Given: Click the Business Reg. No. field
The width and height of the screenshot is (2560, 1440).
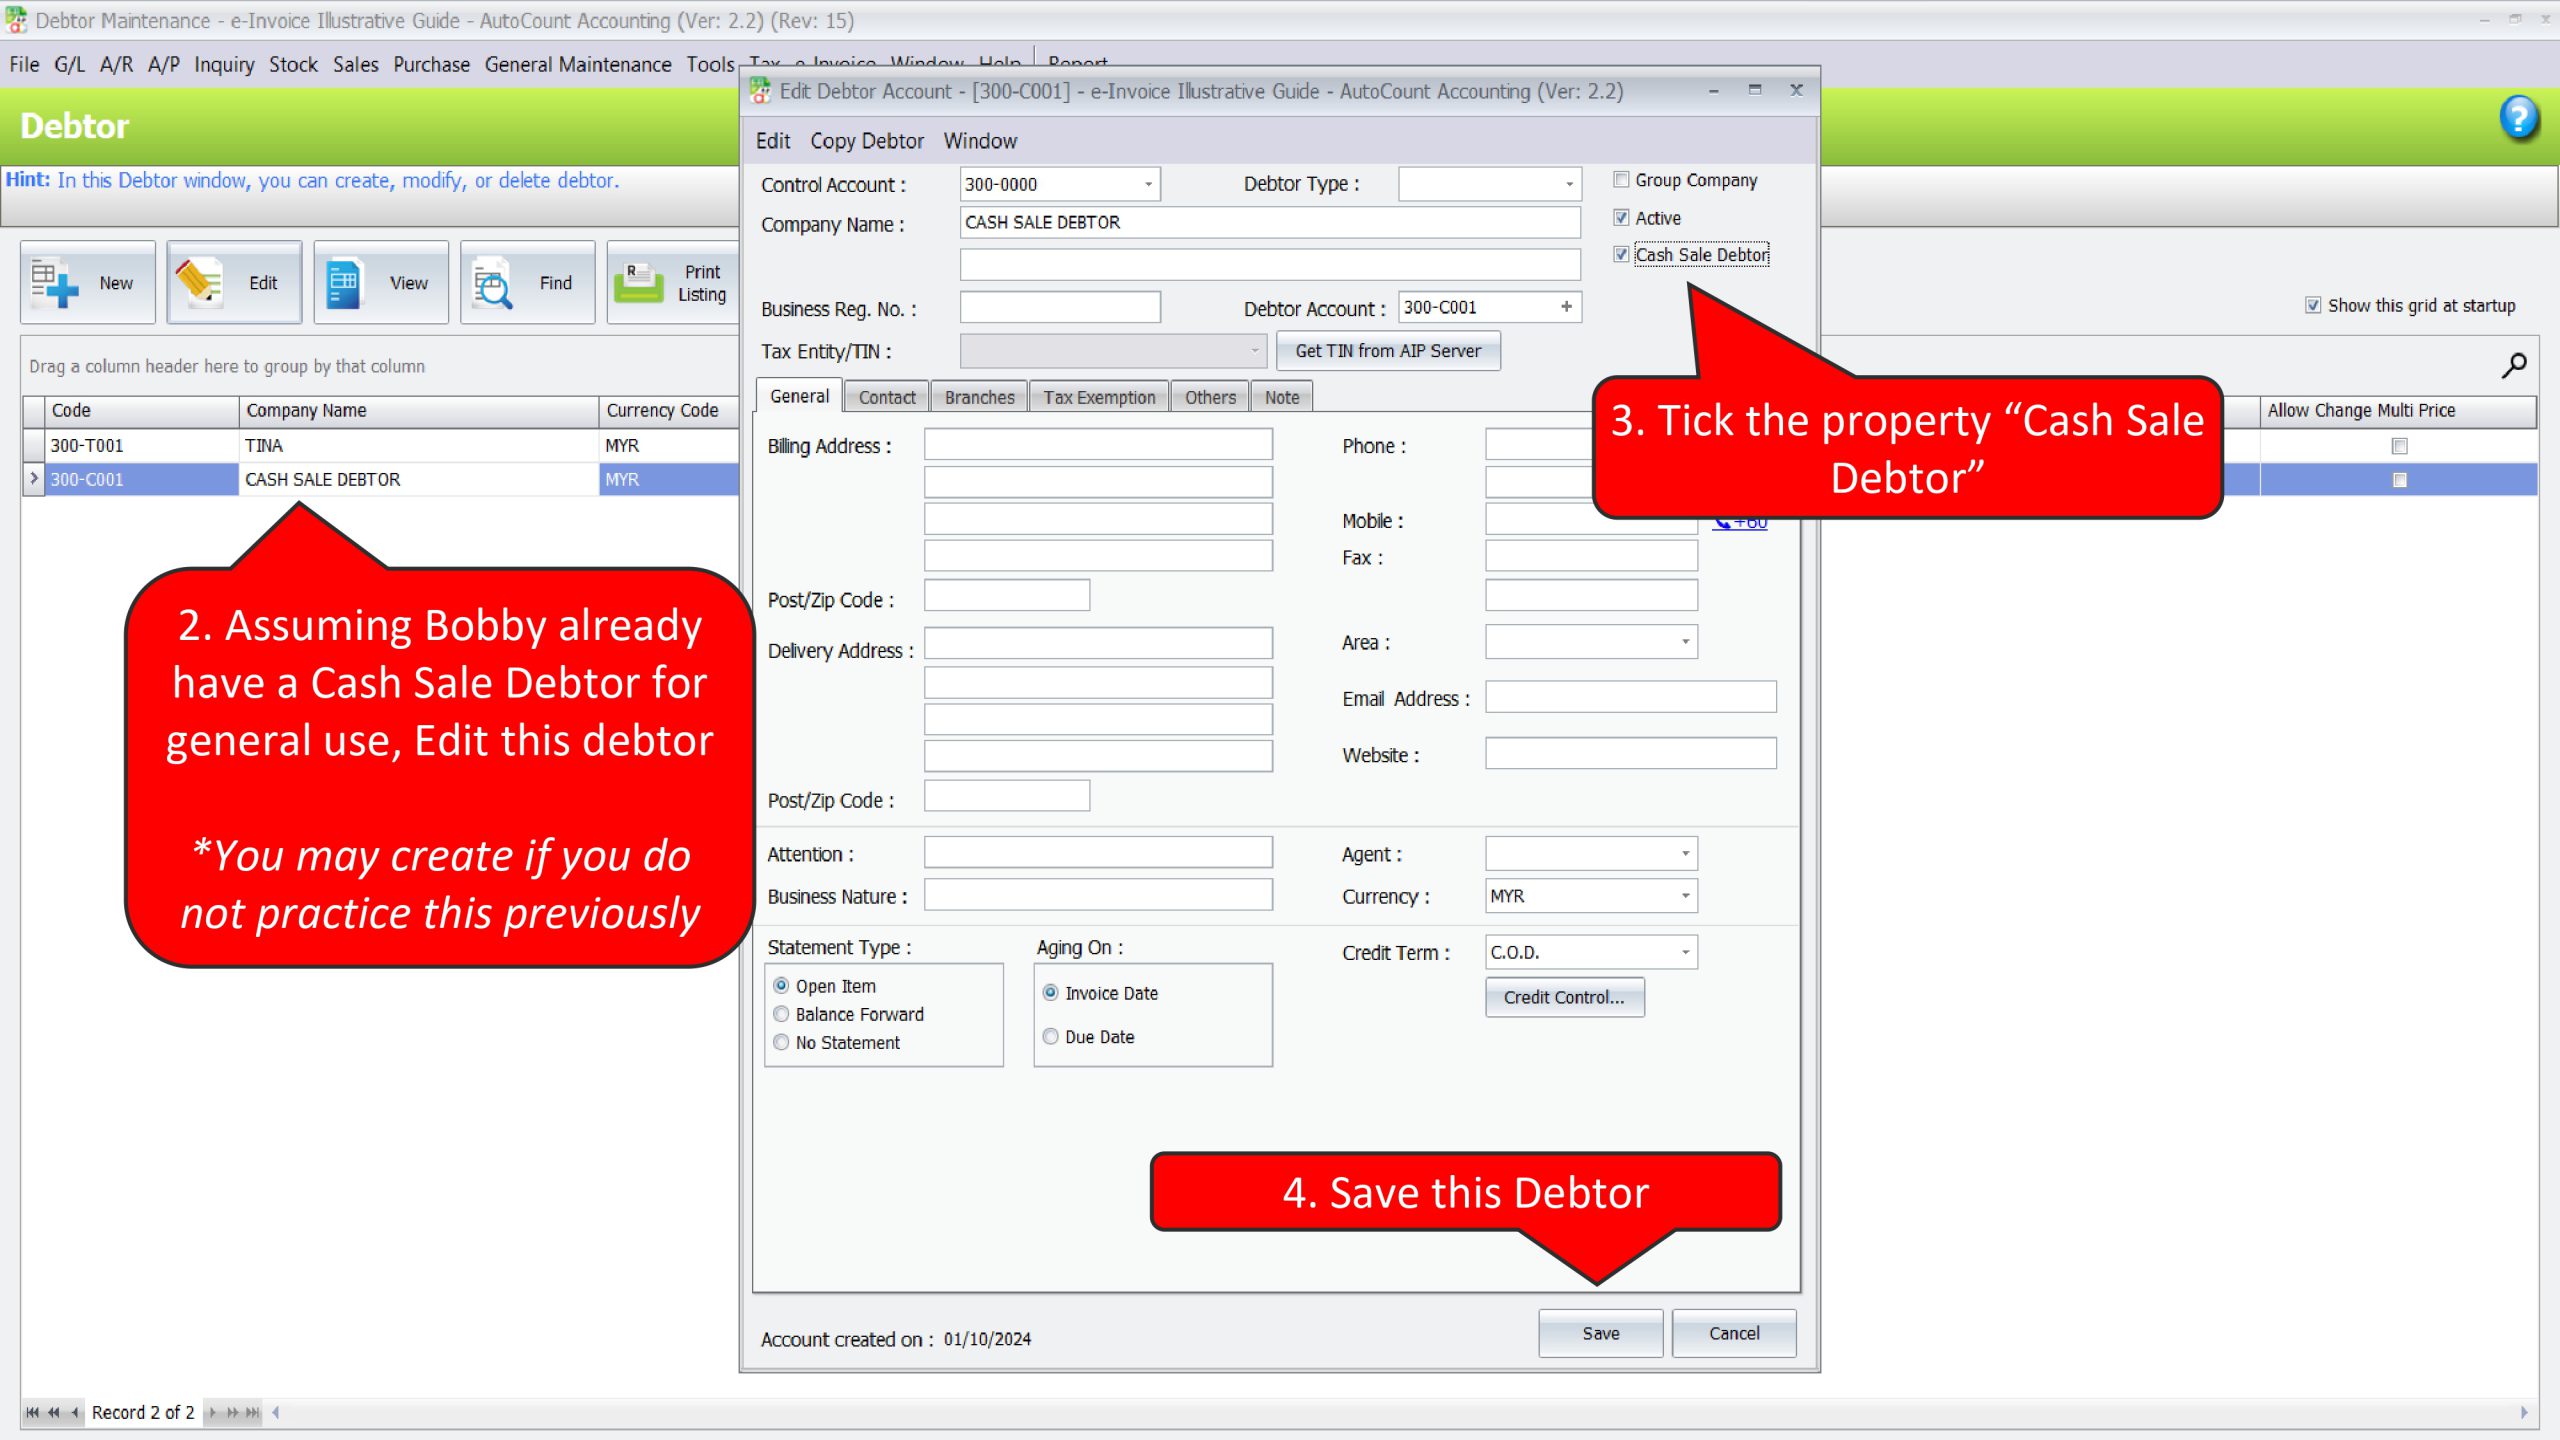Looking at the screenshot, I should point(1060,307).
